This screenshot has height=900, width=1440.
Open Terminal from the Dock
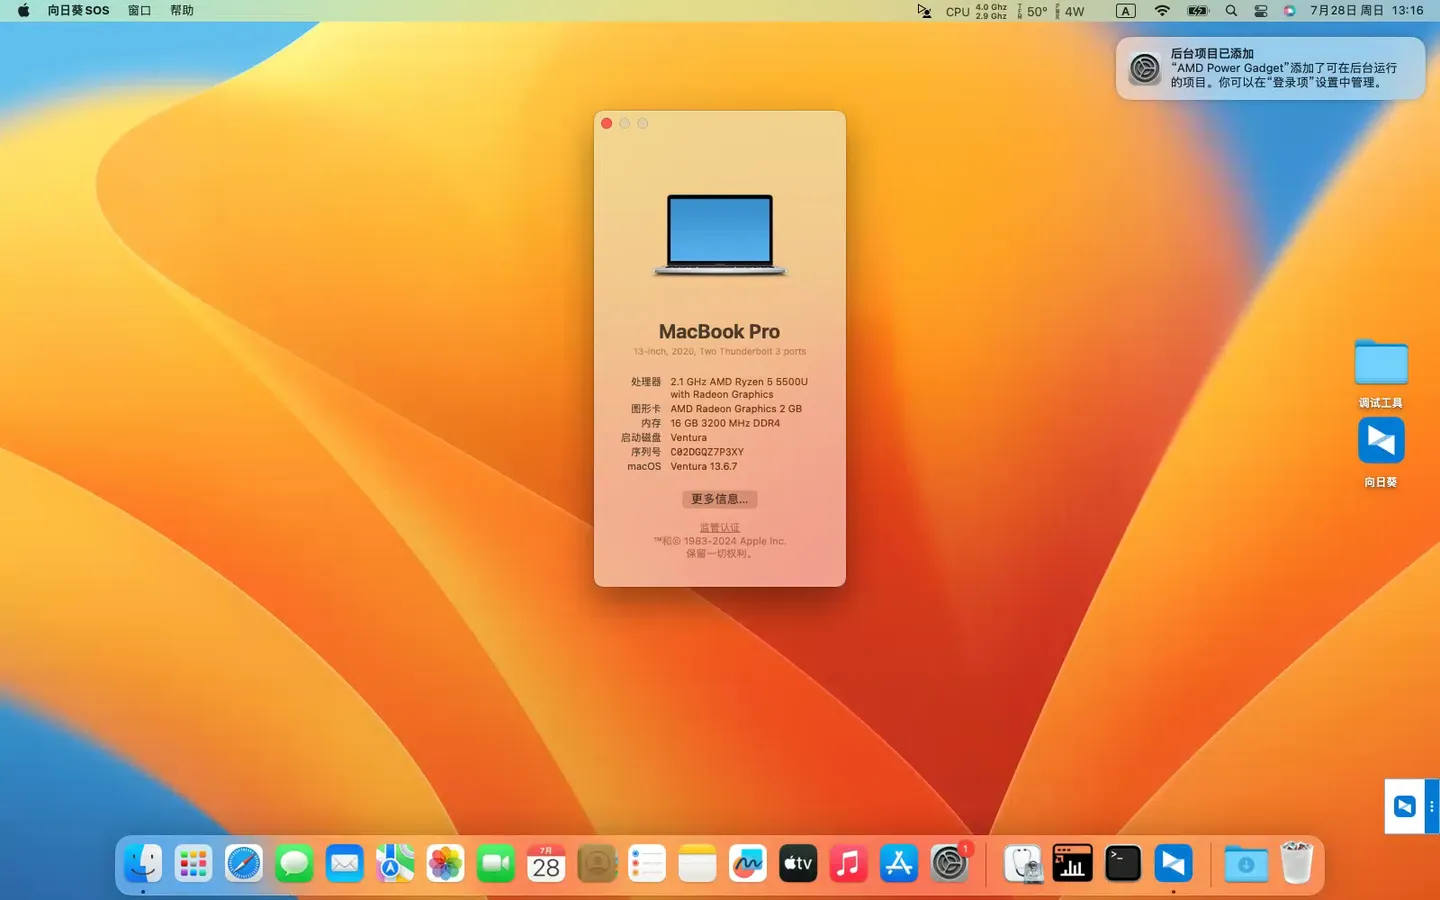tap(1122, 863)
